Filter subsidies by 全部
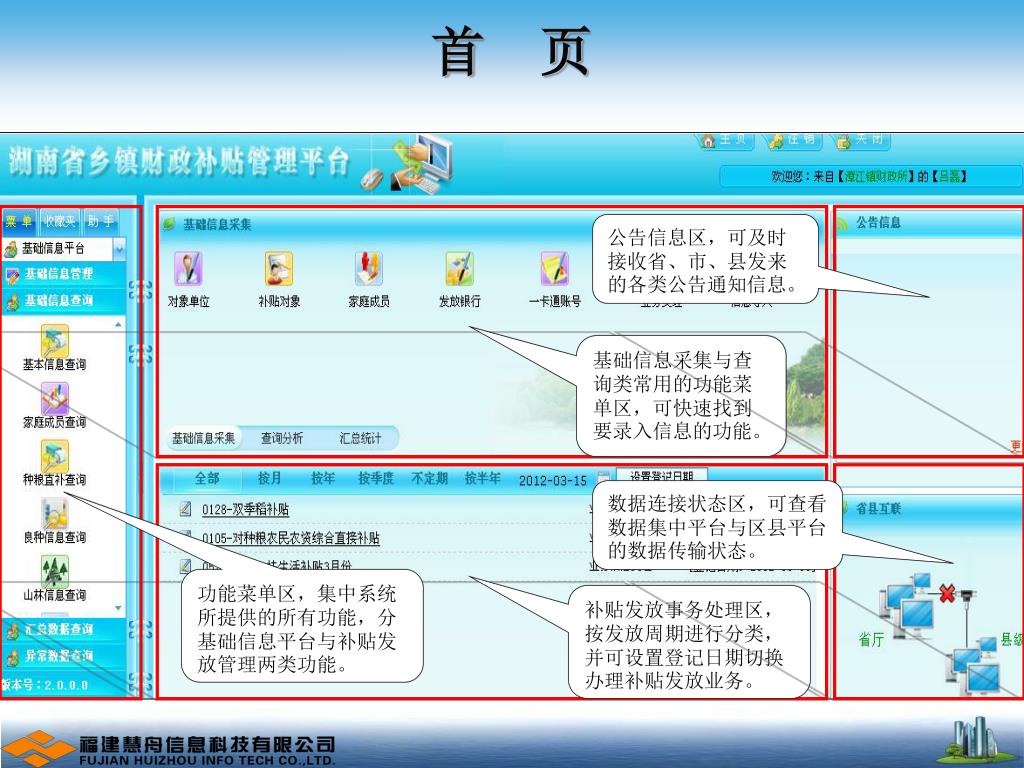The image size is (1024, 768). (x=207, y=479)
